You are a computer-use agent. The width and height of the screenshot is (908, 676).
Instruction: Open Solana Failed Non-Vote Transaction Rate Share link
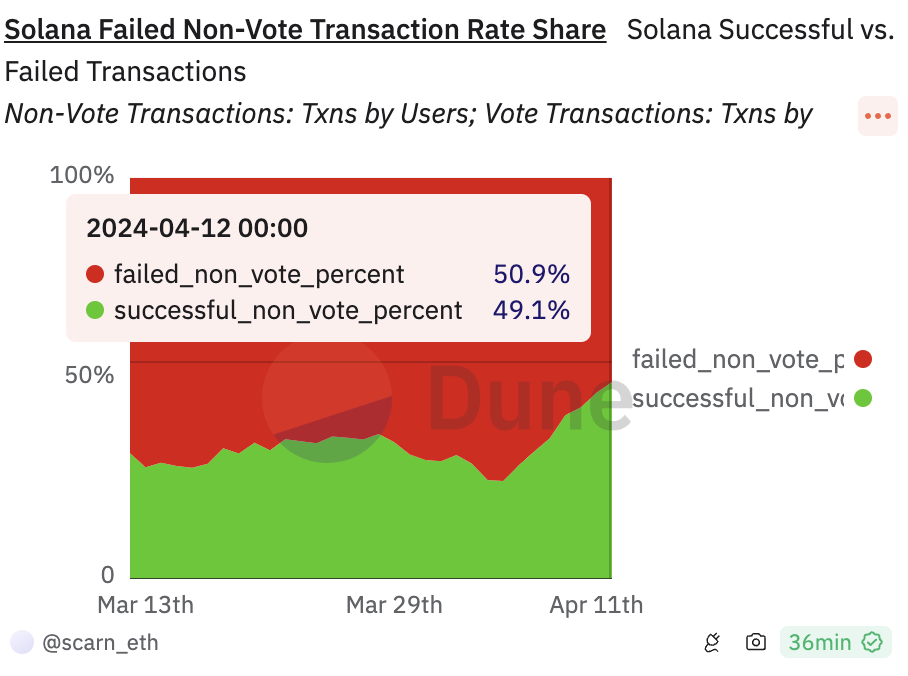[x=305, y=30]
